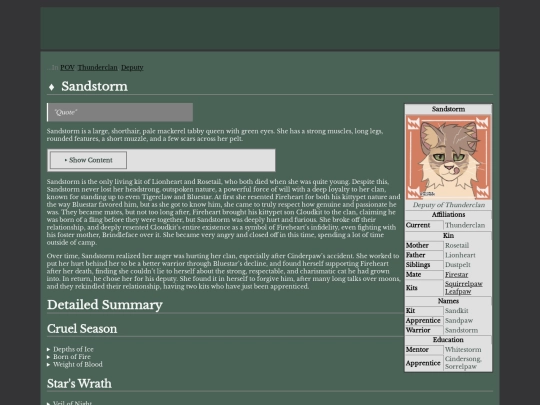Image resolution: width=540 pixels, height=405 pixels.
Task: Select Sandstorm in the Warrior row
Action: tap(461, 330)
